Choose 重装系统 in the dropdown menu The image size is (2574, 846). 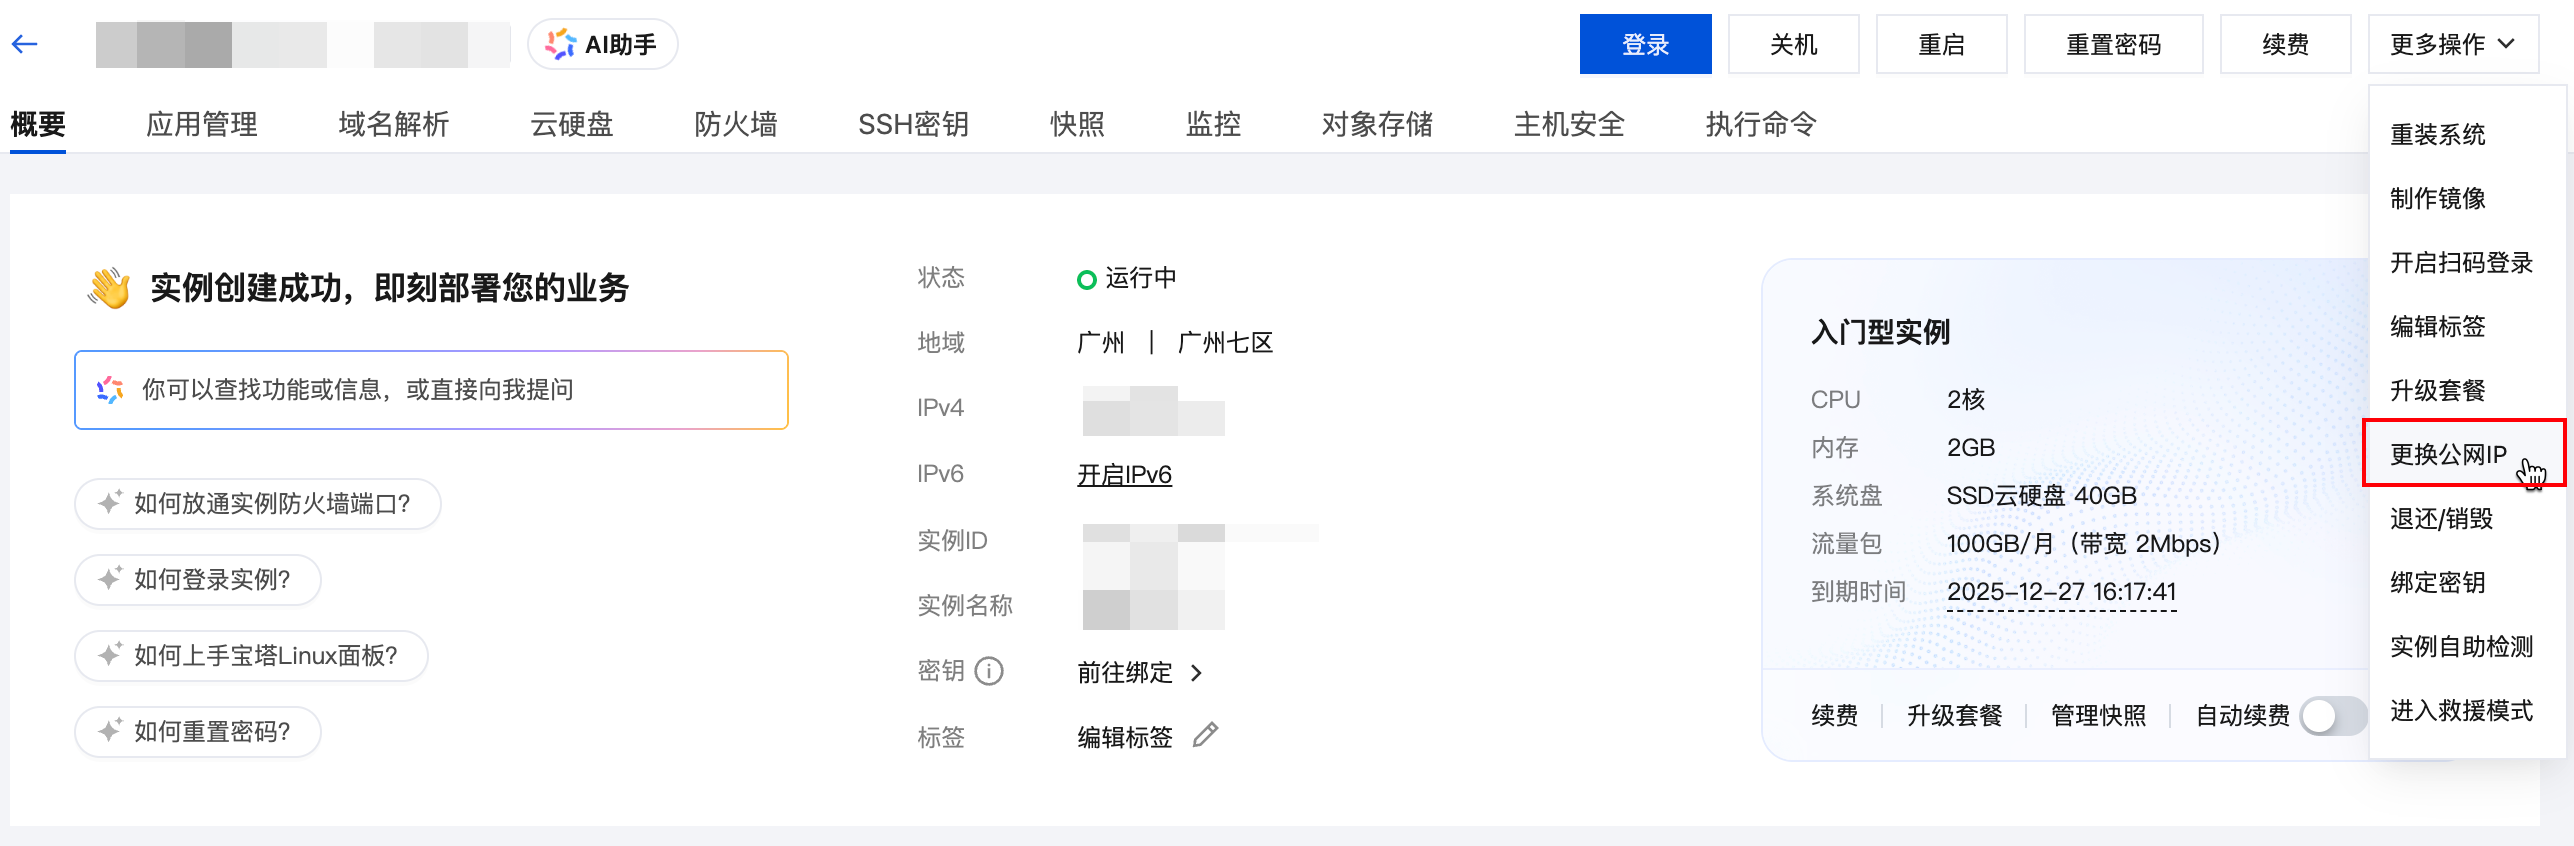(2437, 134)
